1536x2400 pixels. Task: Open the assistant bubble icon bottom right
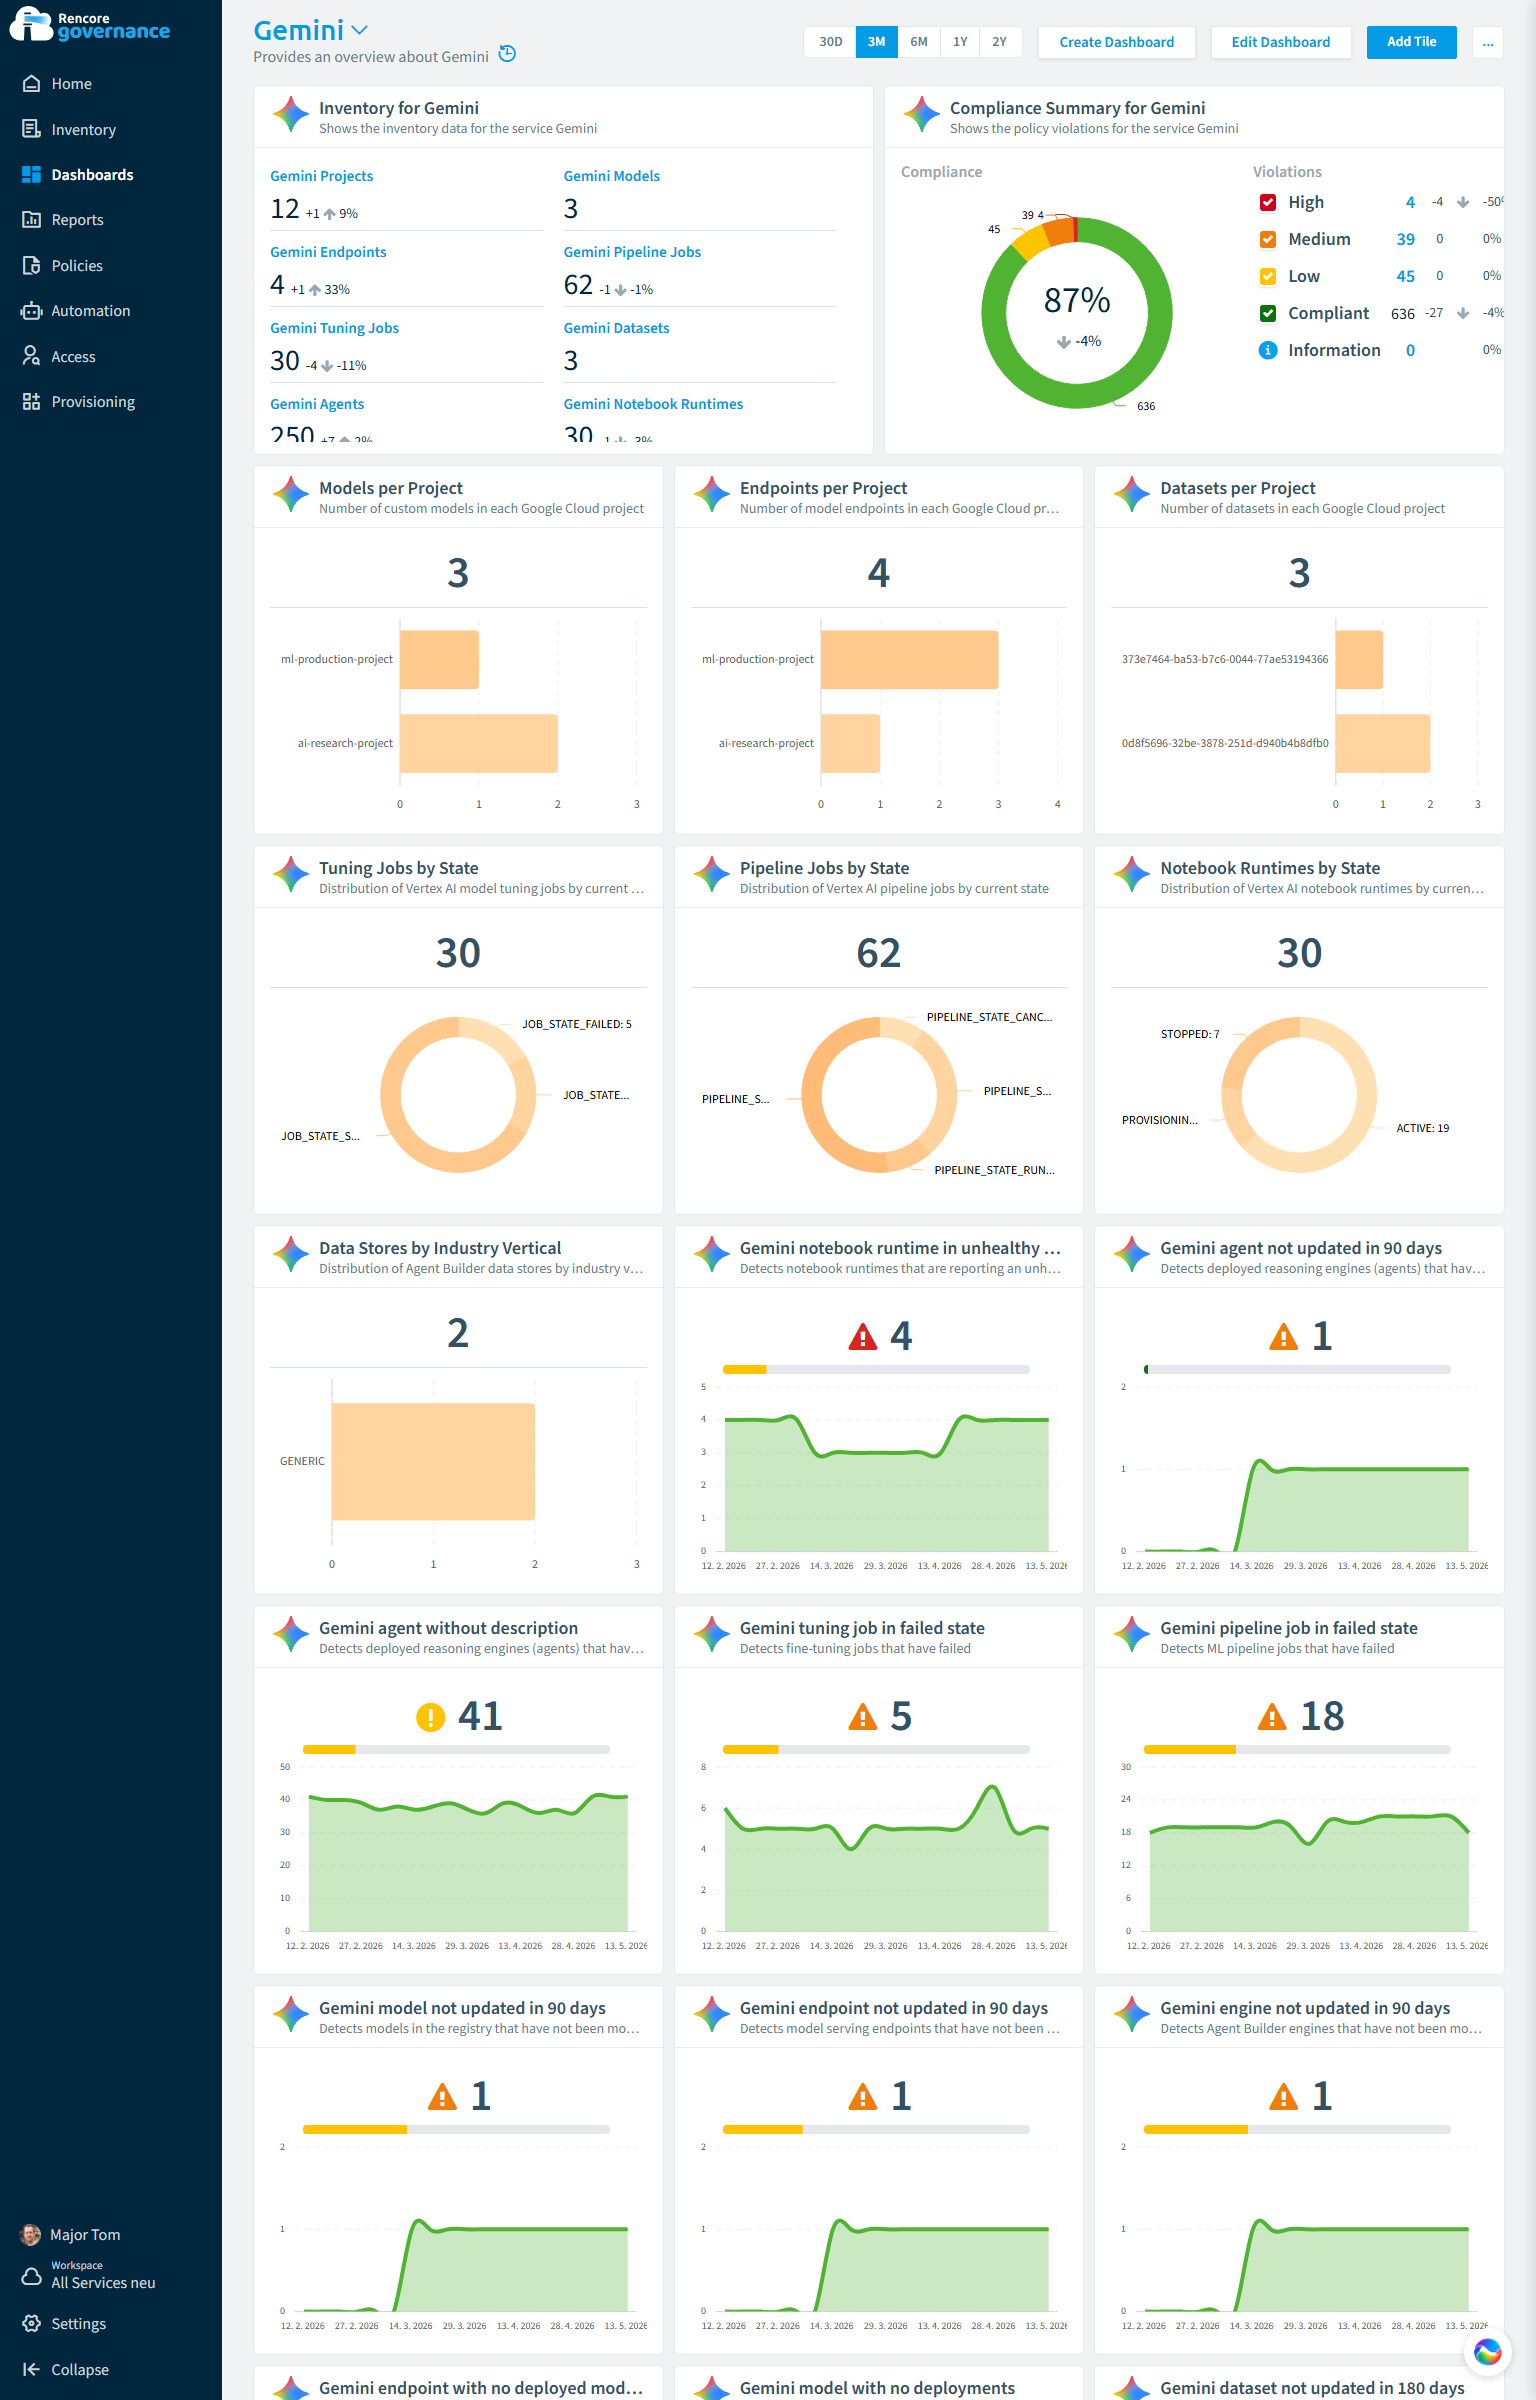point(1487,2352)
